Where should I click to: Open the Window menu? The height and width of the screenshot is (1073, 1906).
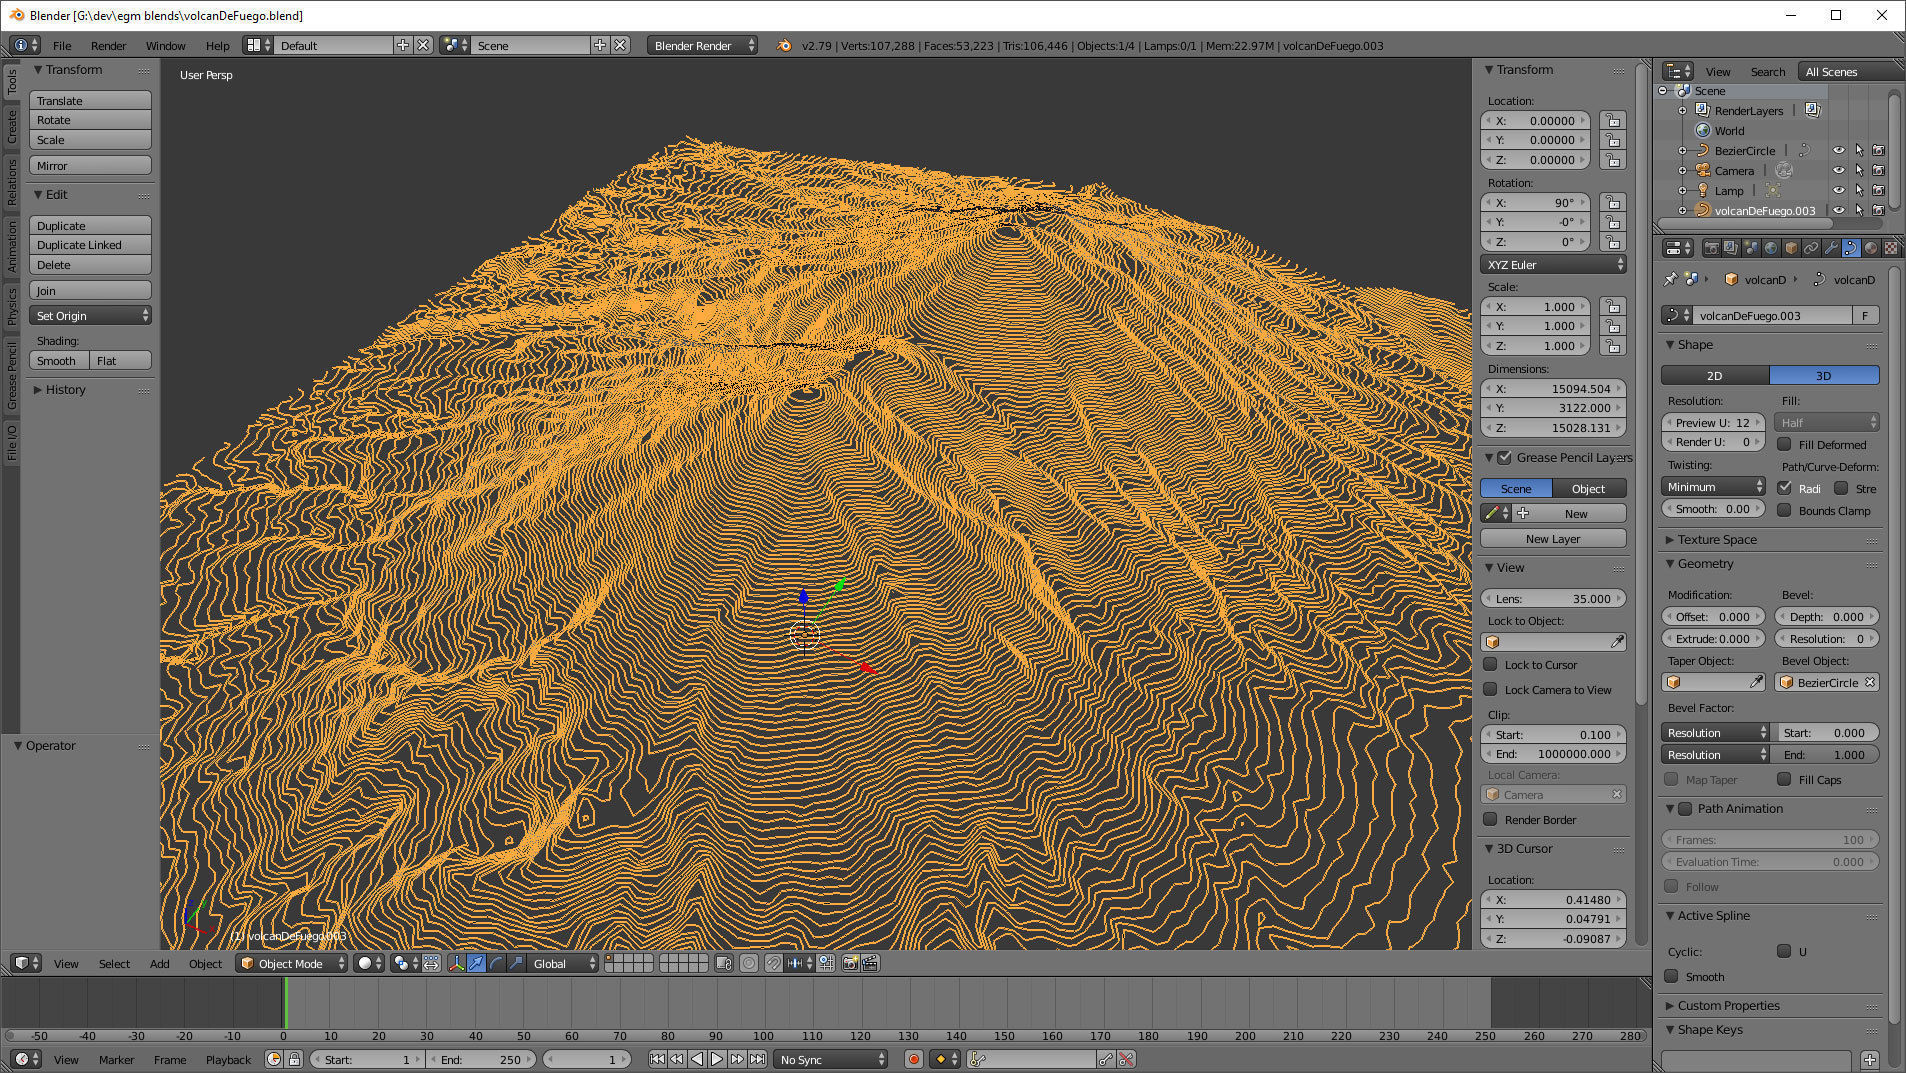(165, 45)
